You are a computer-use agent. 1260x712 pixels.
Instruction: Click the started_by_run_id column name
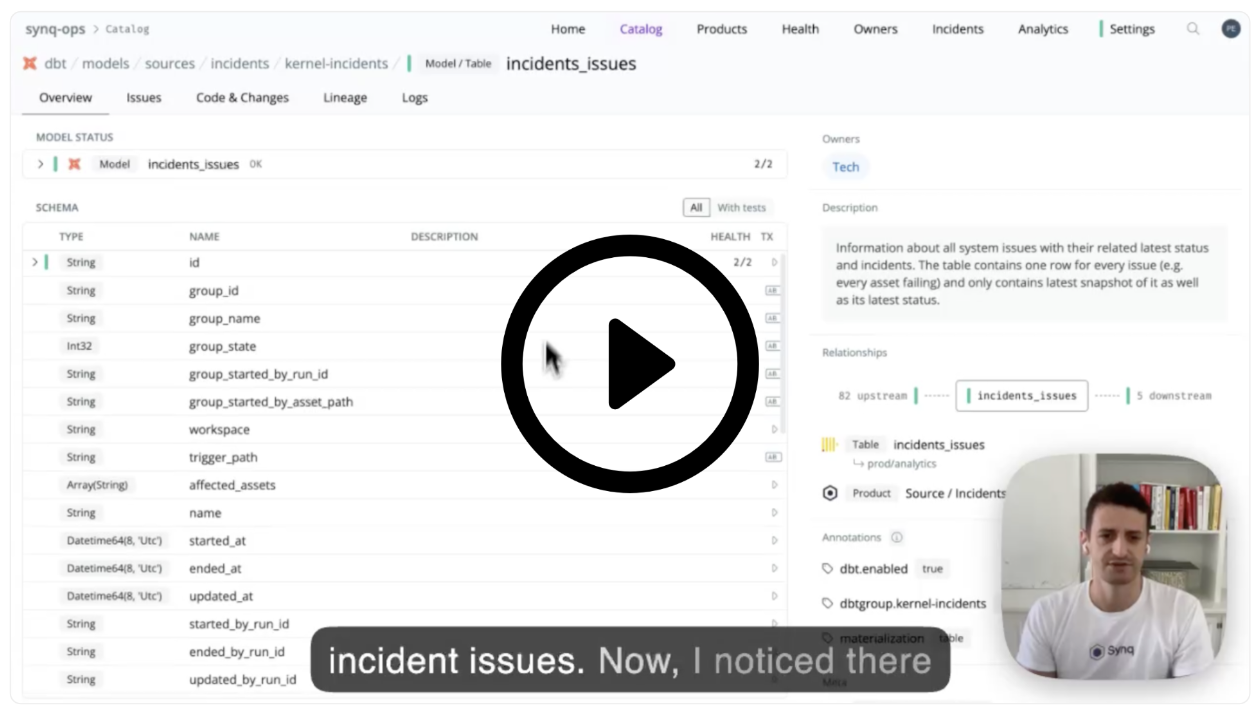pyautogui.click(x=239, y=624)
